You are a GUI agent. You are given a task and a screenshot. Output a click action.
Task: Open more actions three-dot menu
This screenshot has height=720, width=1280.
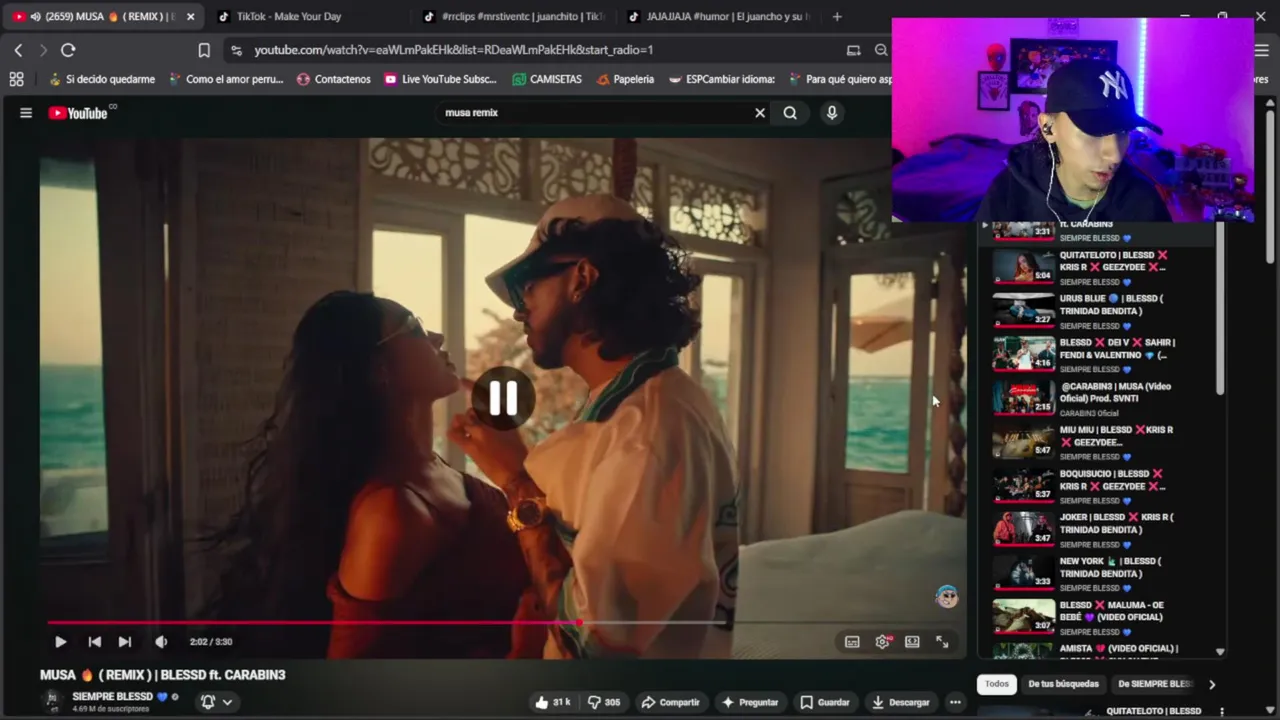(x=955, y=702)
